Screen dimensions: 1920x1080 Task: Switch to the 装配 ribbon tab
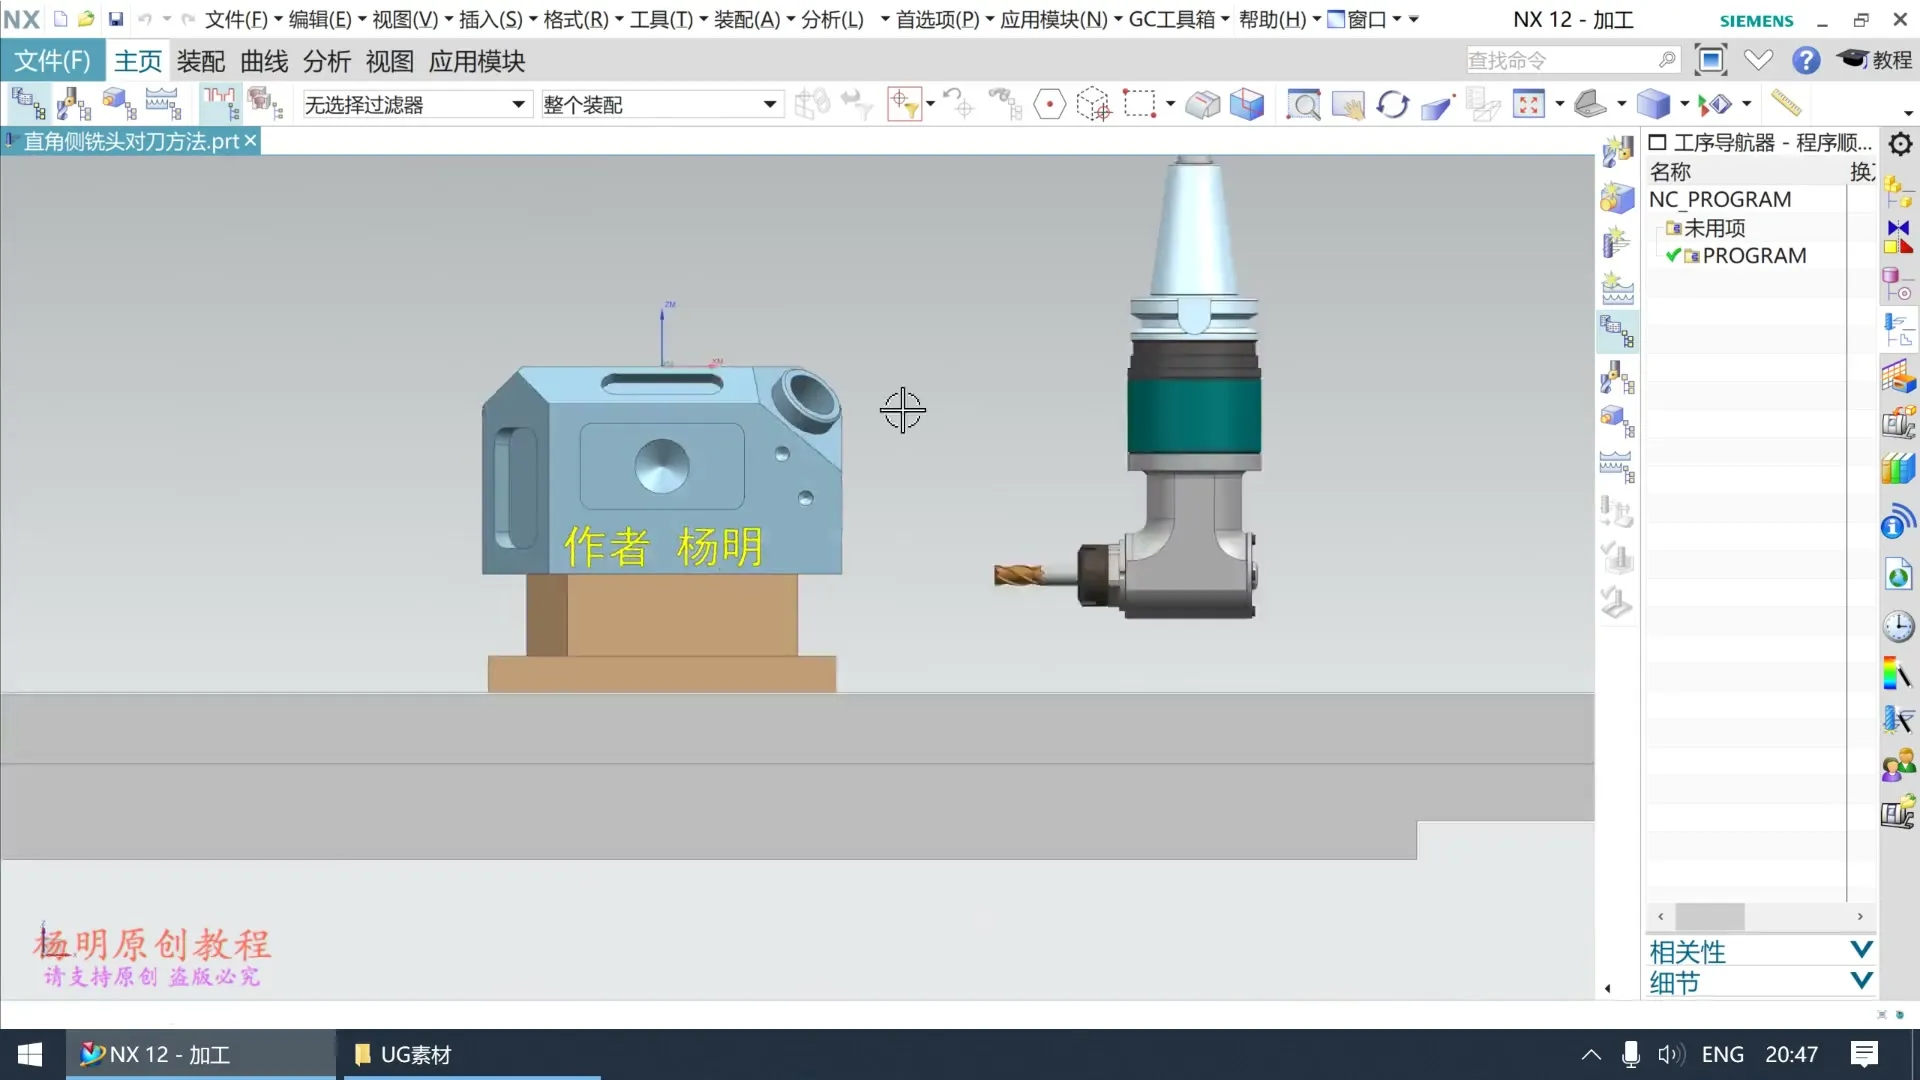pyautogui.click(x=200, y=61)
